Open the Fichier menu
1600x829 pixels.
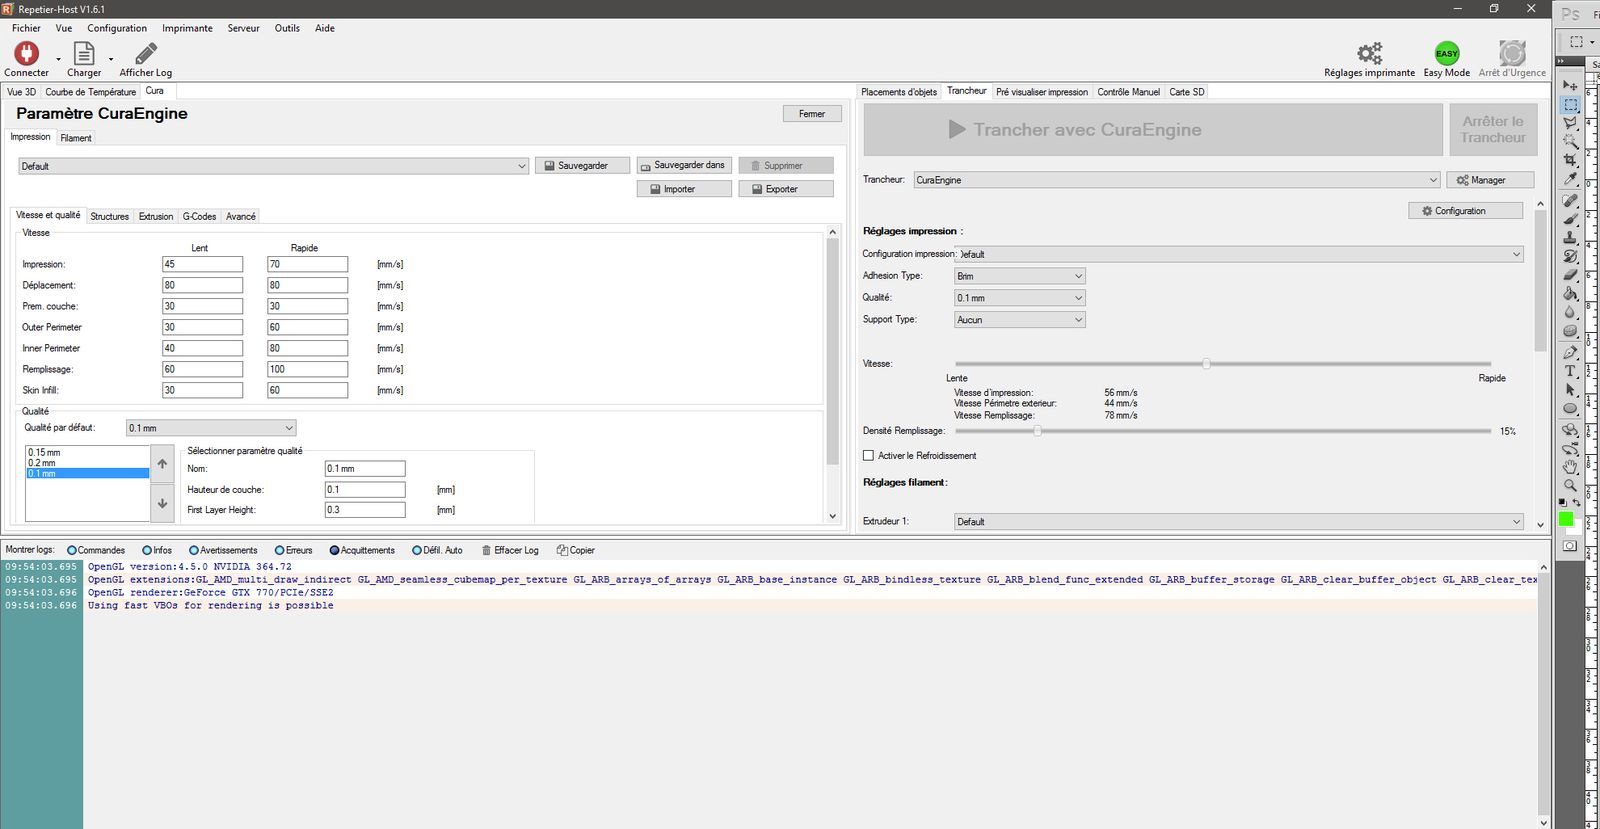(26, 28)
